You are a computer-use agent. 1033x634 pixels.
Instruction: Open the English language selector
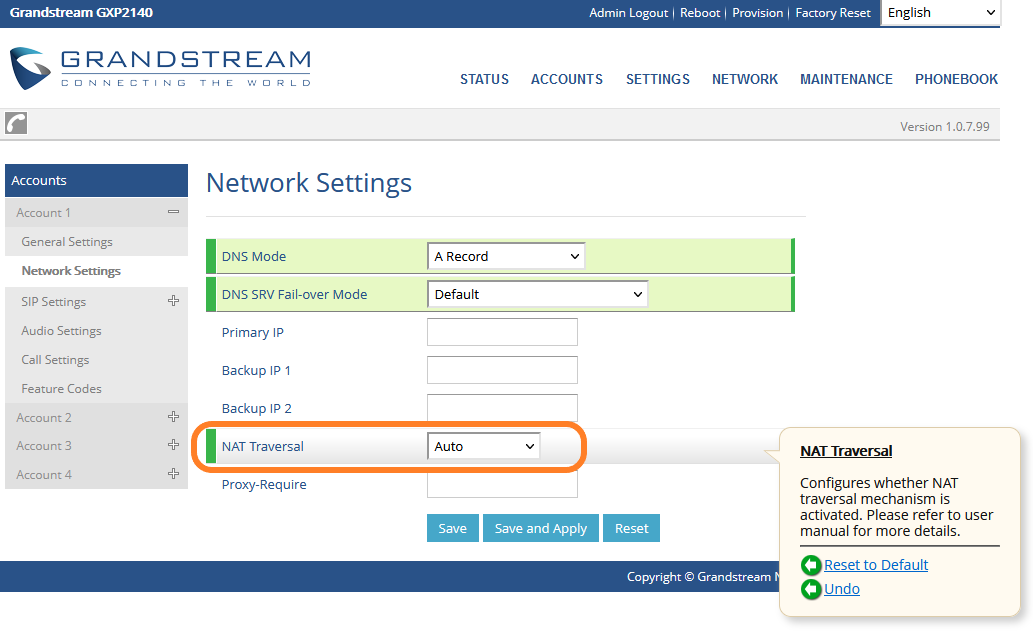click(x=940, y=13)
